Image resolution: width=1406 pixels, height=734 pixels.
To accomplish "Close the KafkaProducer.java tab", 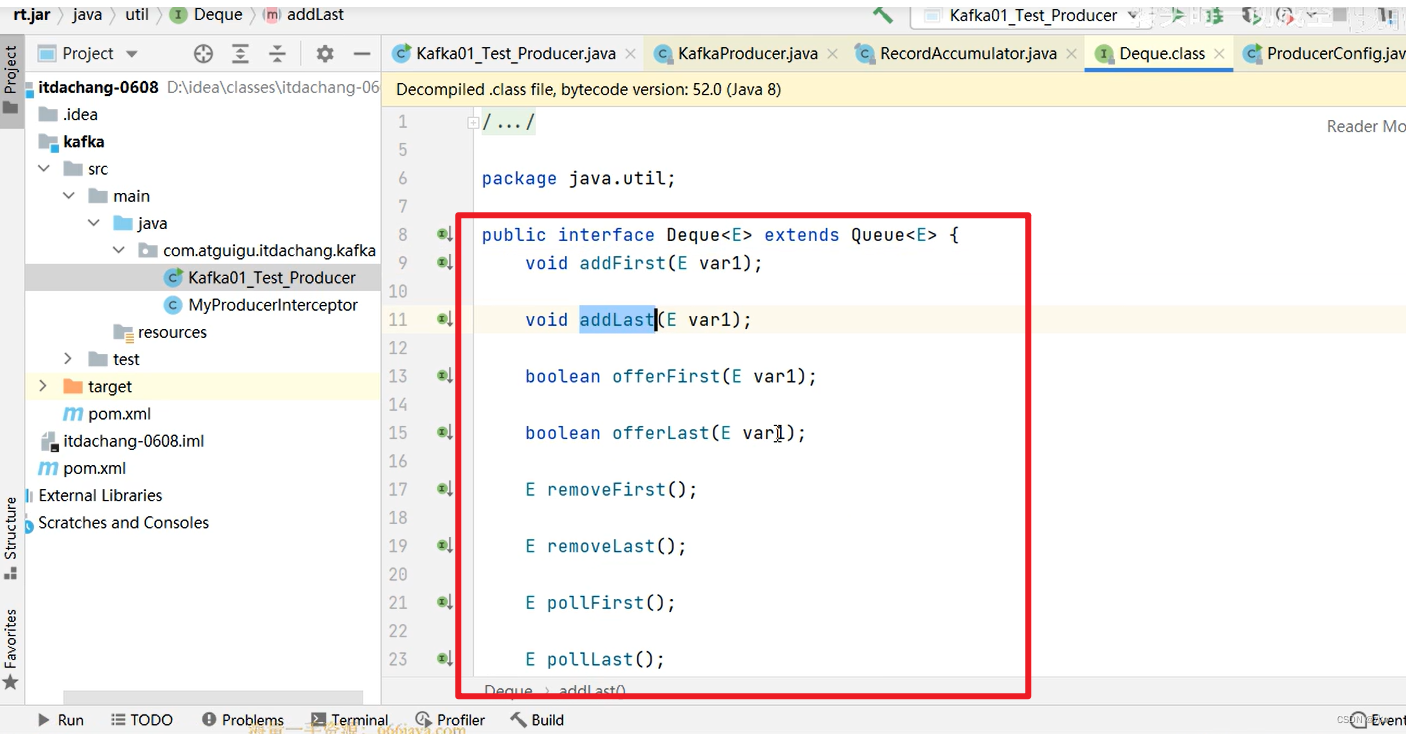I will pos(833,54).
